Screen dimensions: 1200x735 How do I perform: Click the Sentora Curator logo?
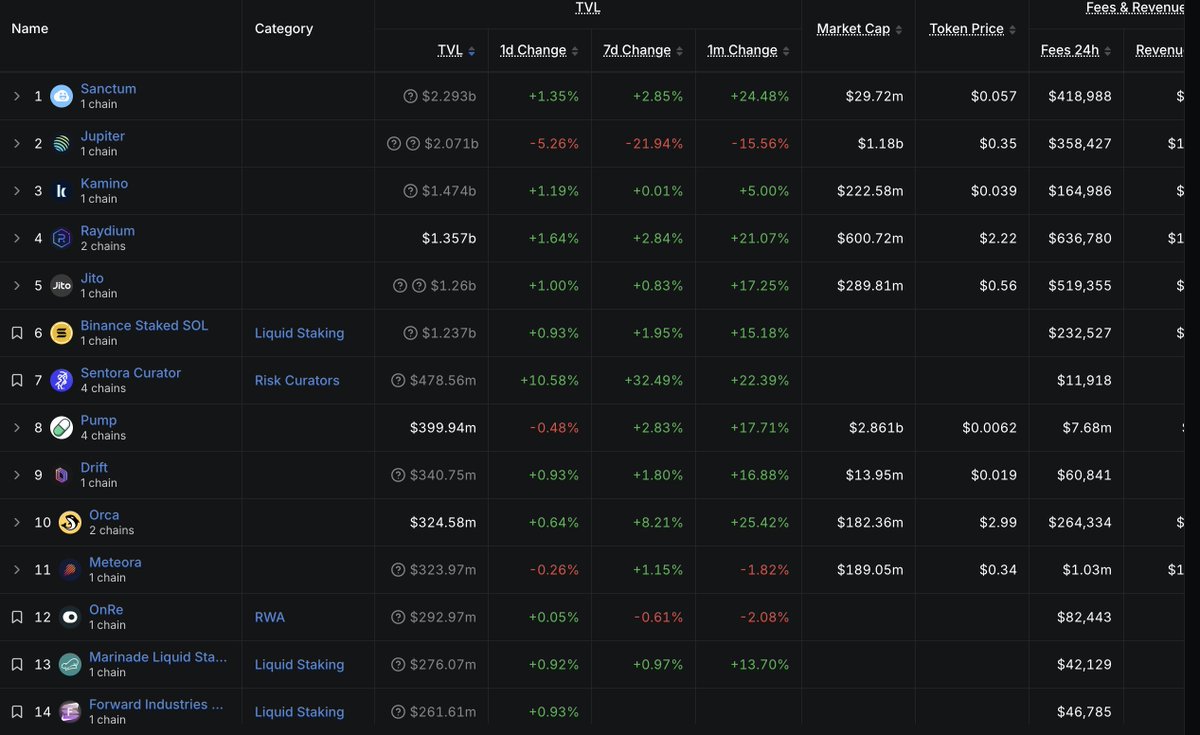(x=62, y=380)
